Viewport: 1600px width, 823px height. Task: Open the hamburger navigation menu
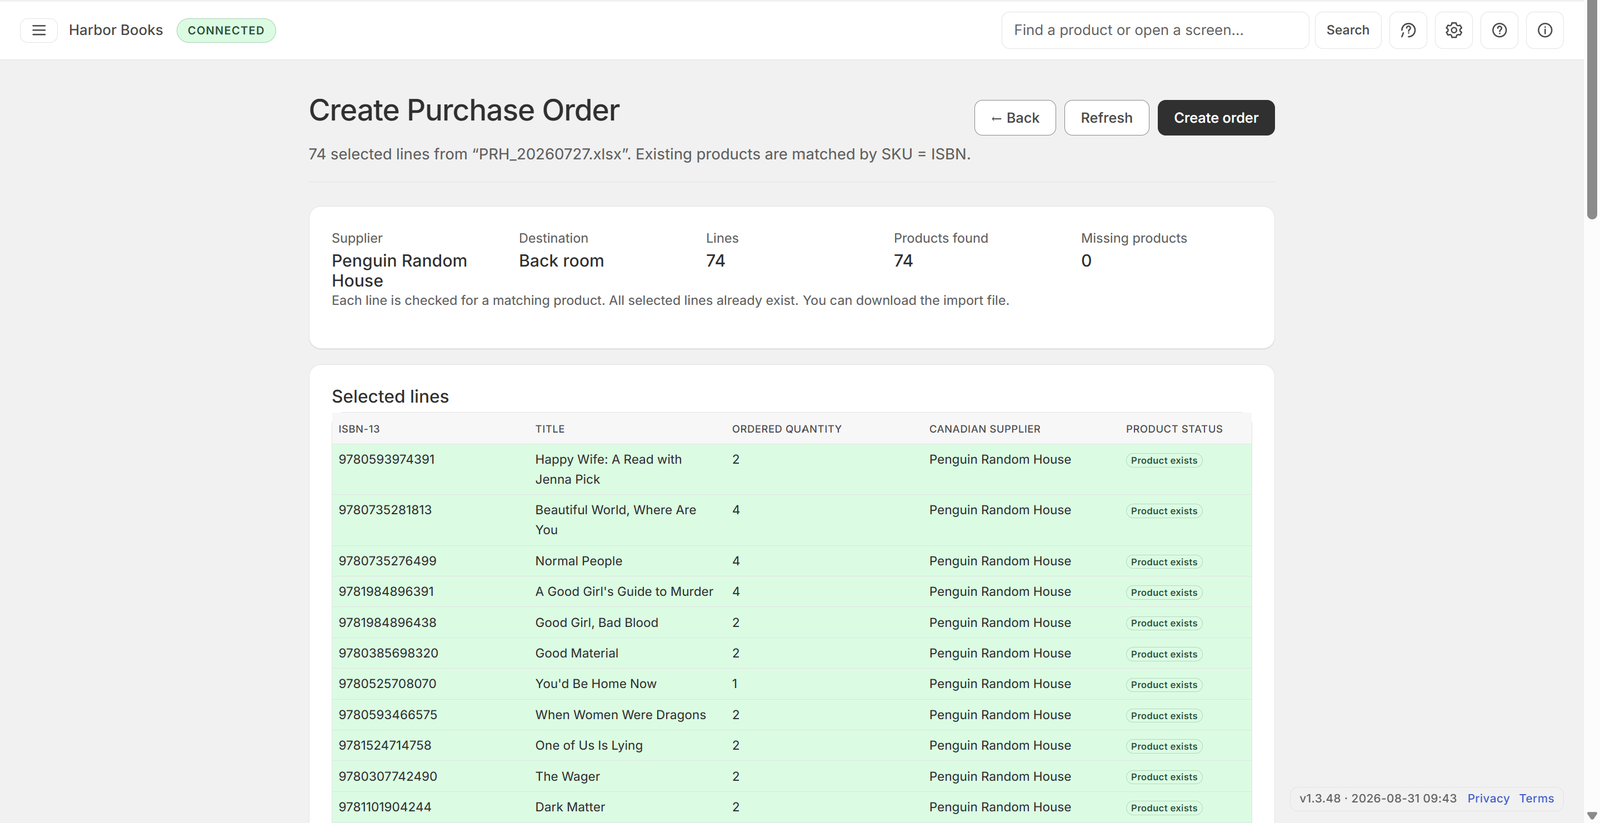coord(39,30)
